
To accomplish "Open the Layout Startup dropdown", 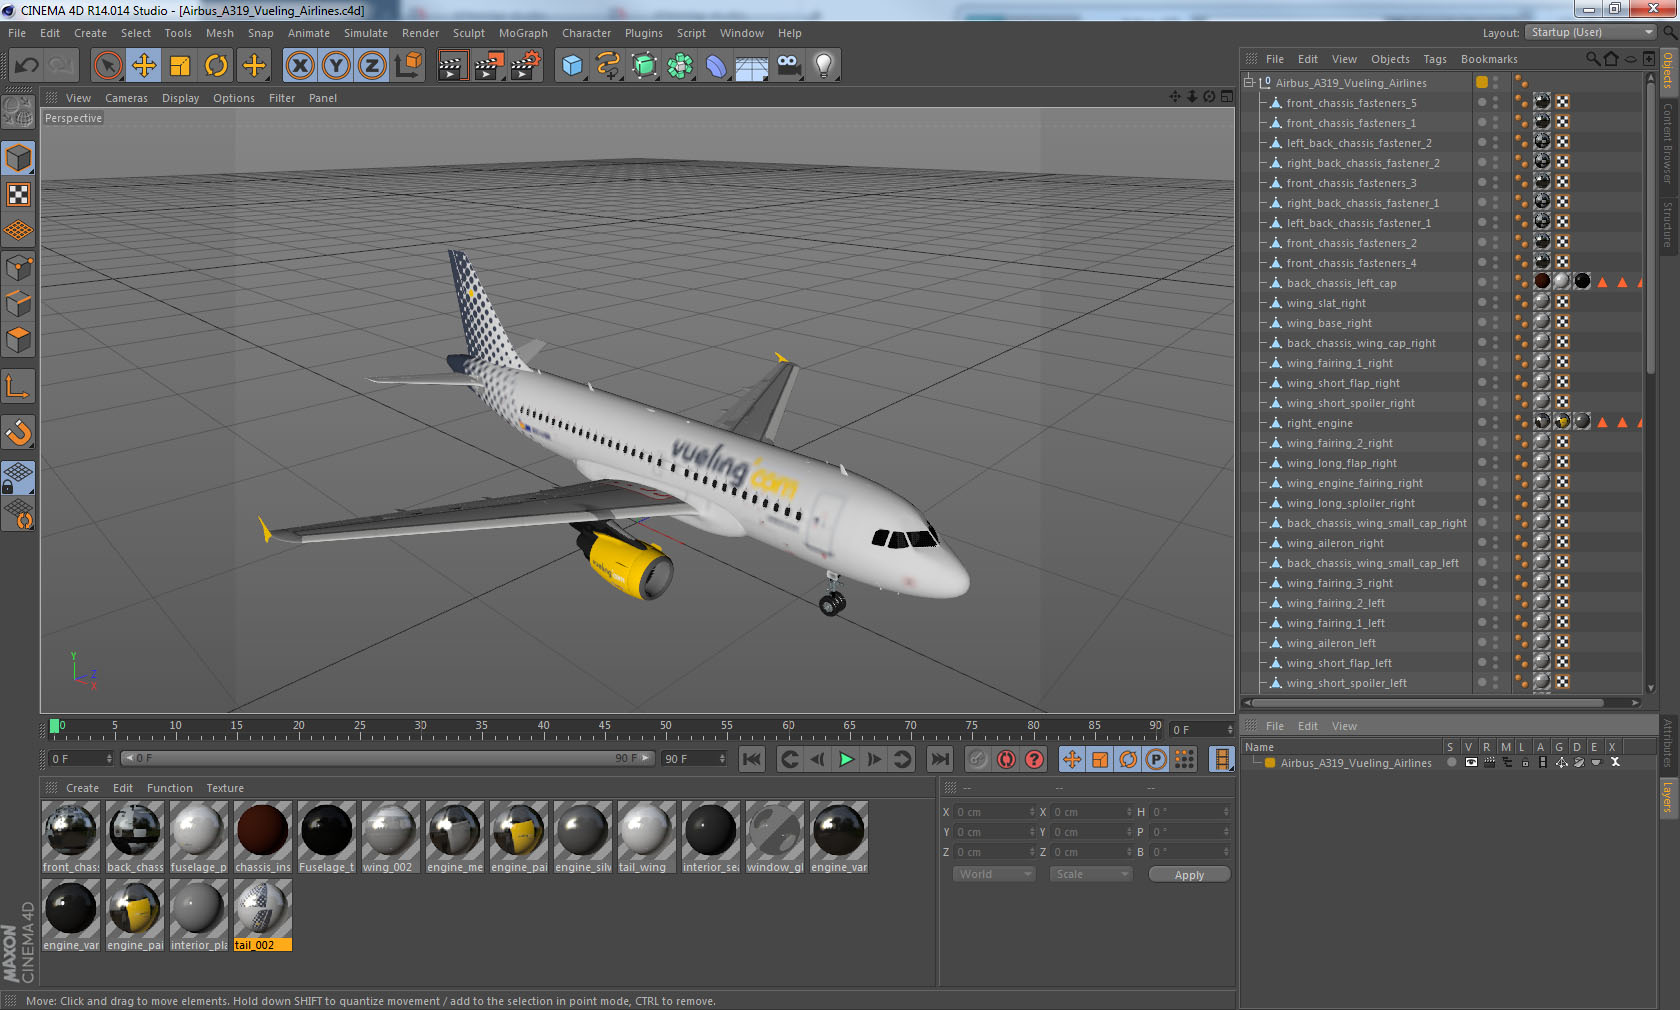I will tap(1592, 32).
